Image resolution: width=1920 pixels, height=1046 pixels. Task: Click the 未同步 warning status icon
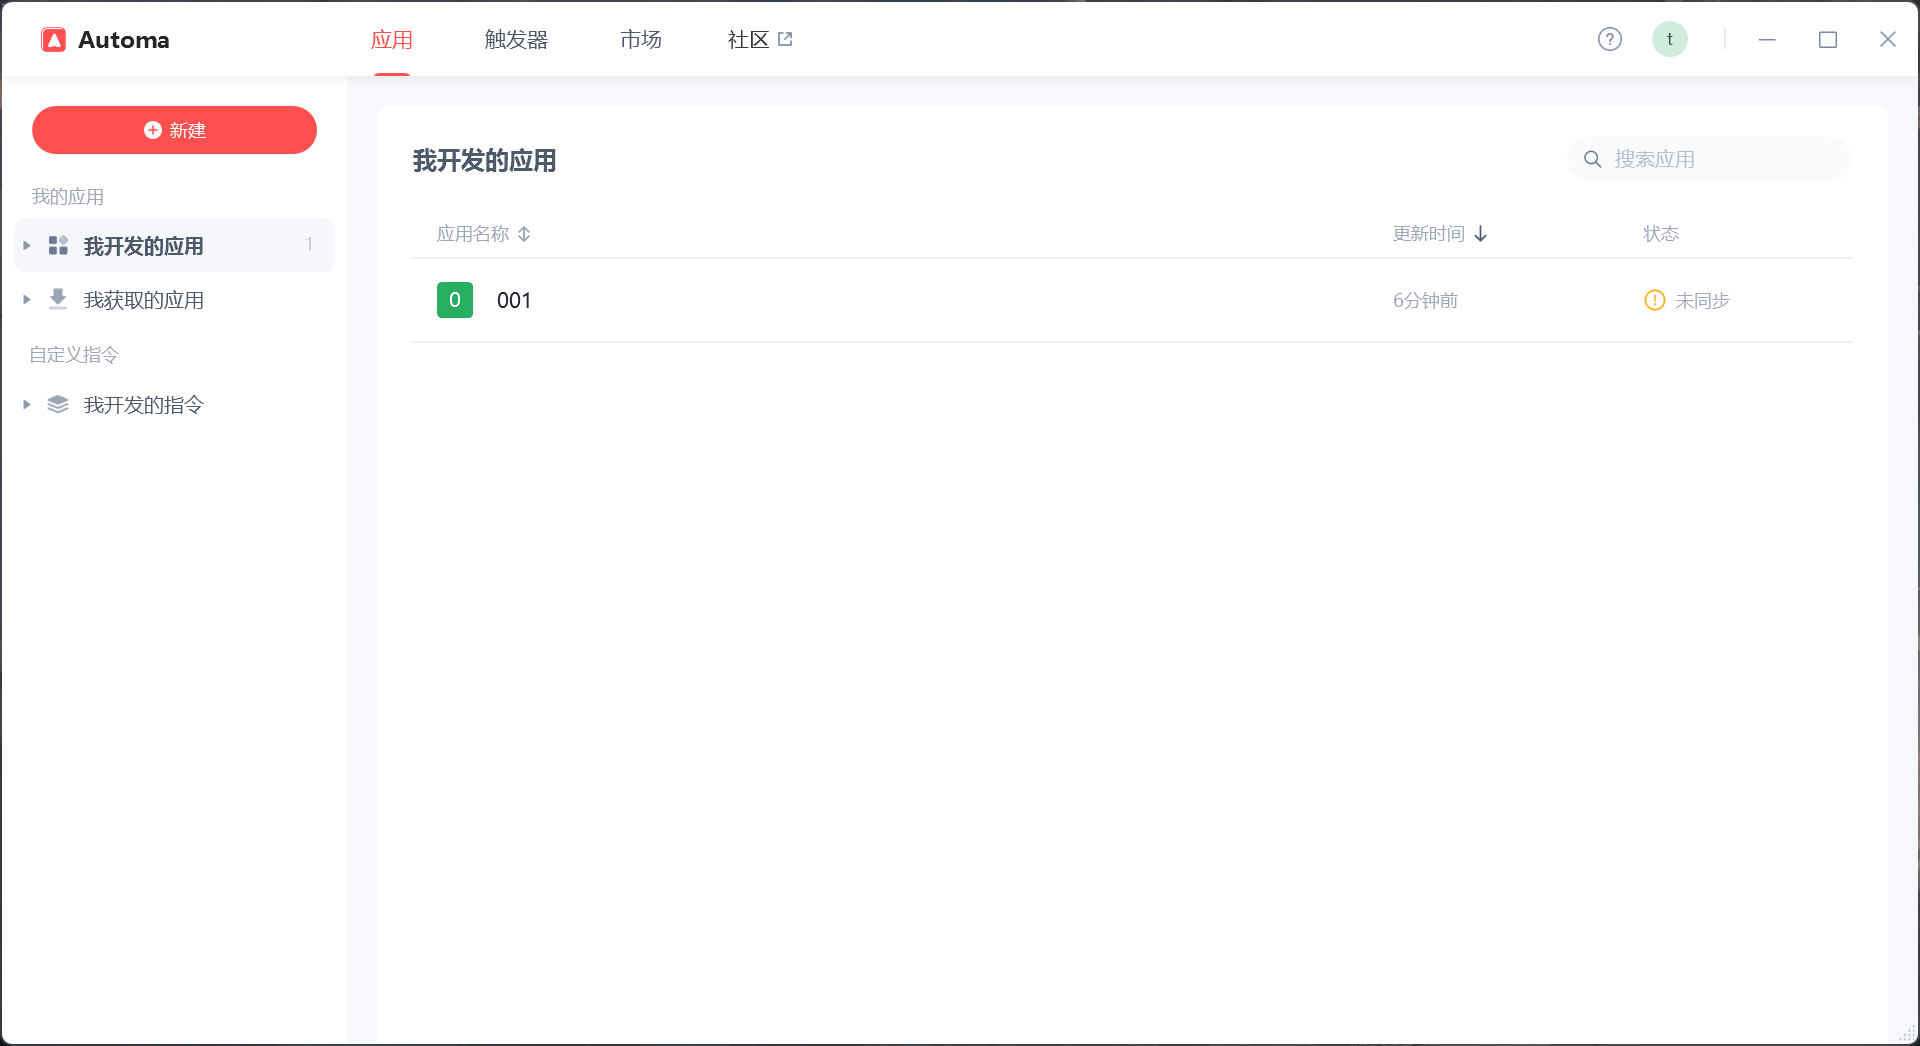pyautogui.click(x=1654, y=300)
